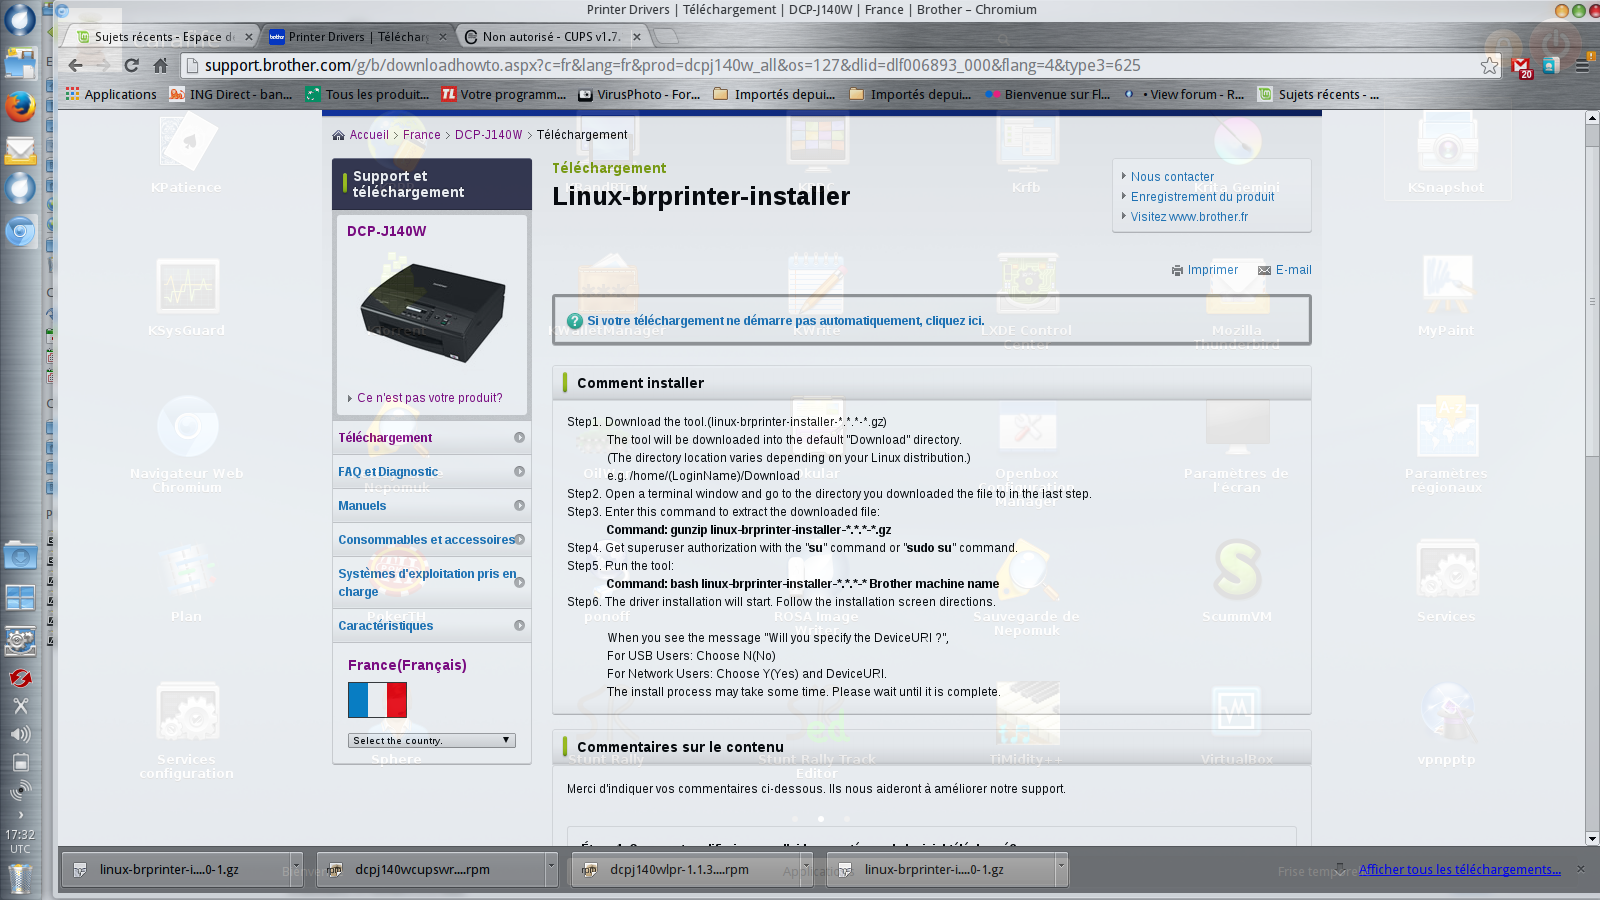This screenshot has width=1600, height=900.
Task: Click the page scrollbar up arrow
Action: click(1592, 118)
